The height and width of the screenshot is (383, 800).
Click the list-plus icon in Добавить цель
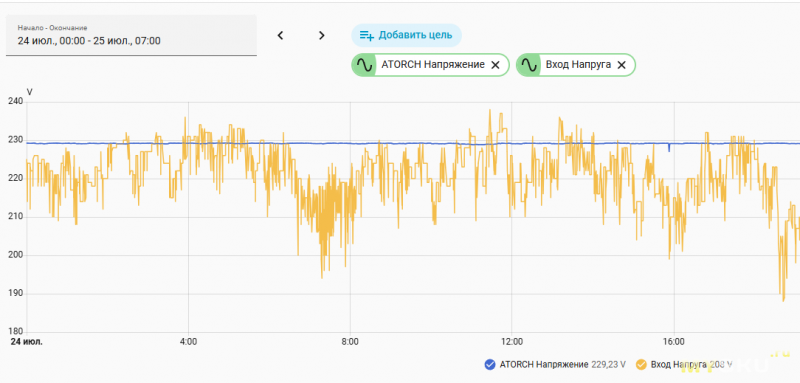[x=366, y=35]
